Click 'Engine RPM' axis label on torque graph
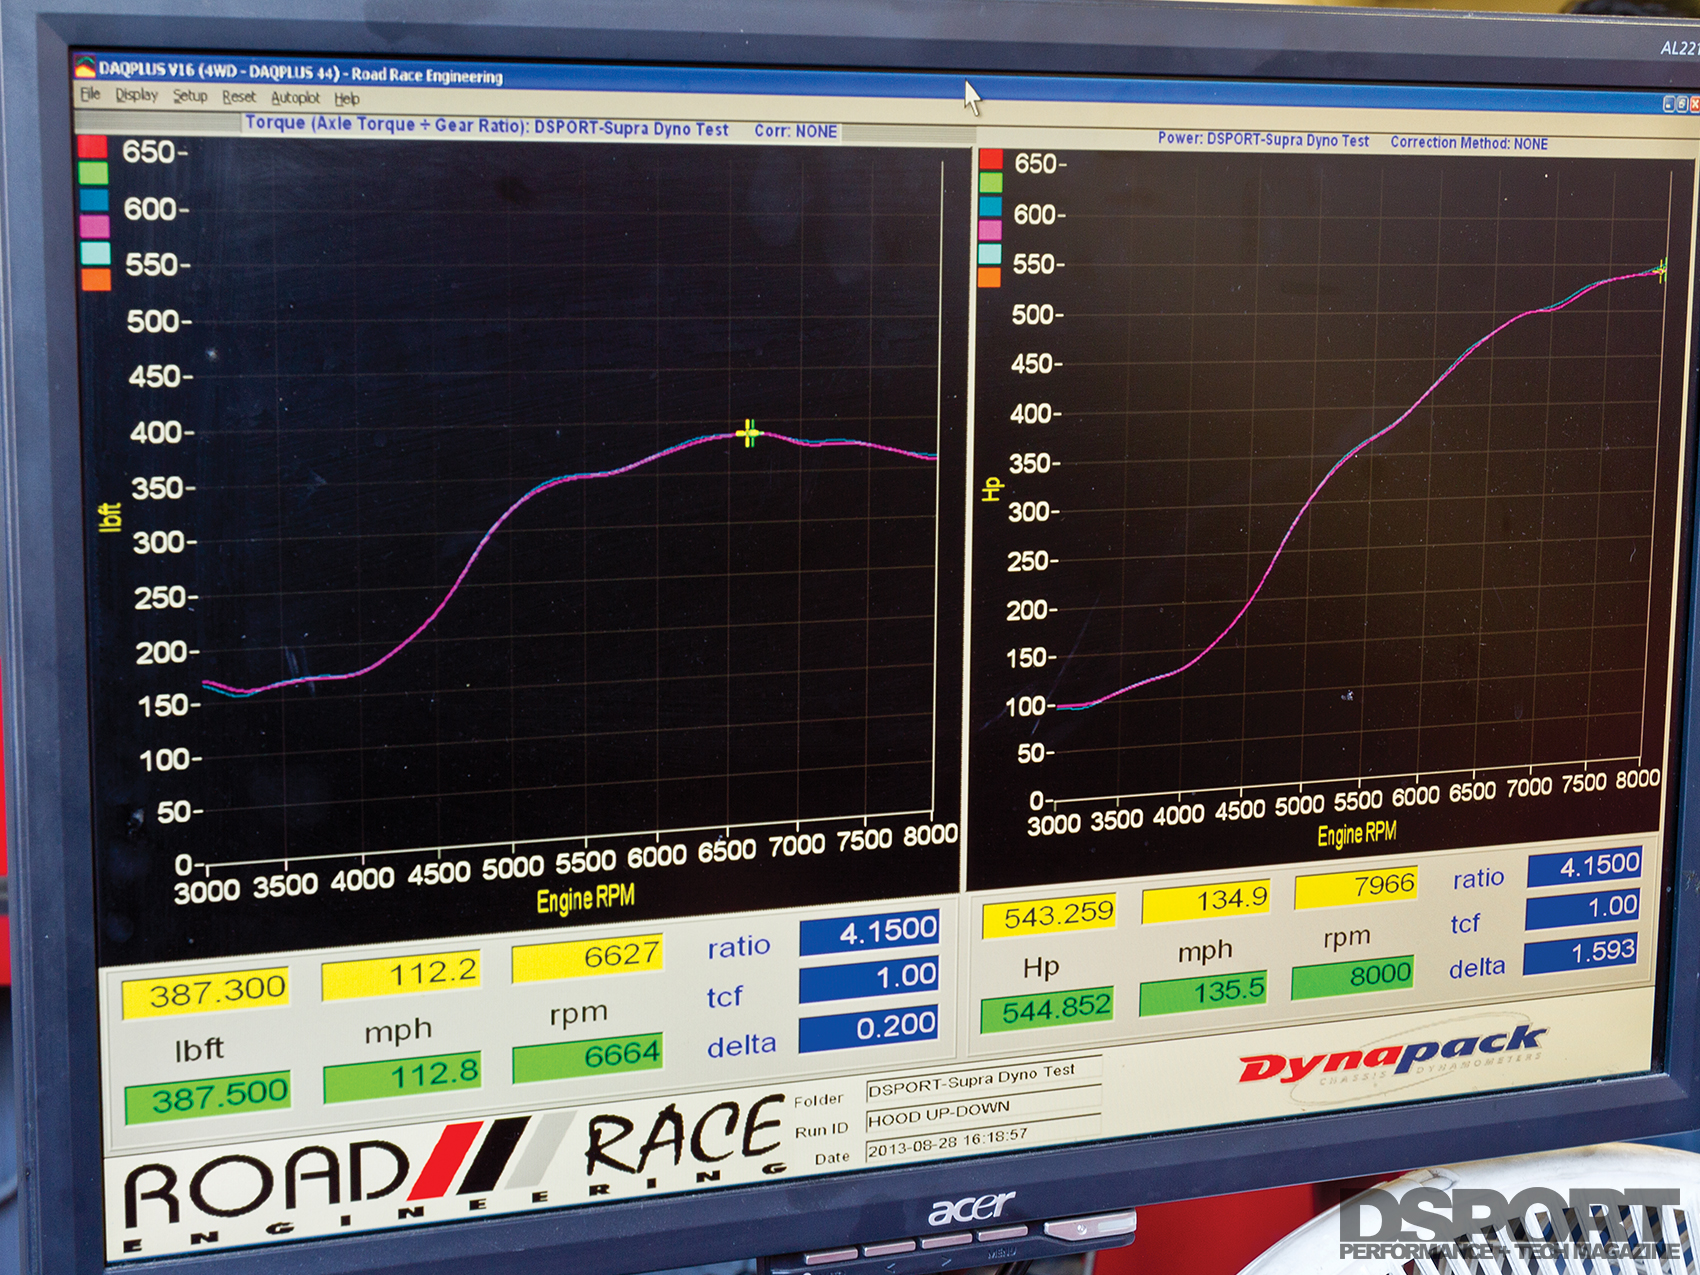1700x1275 pixels. tap(586, 899)
